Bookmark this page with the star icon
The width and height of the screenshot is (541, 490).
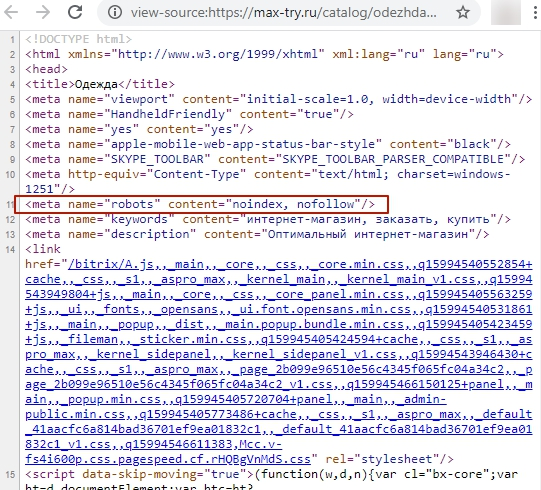[x=463, y=13]
